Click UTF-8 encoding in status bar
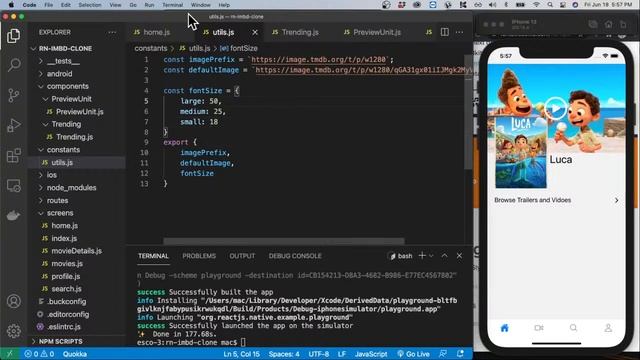Image resolution: width=640 pixels, height=360 pixels. tap(319, 354)
